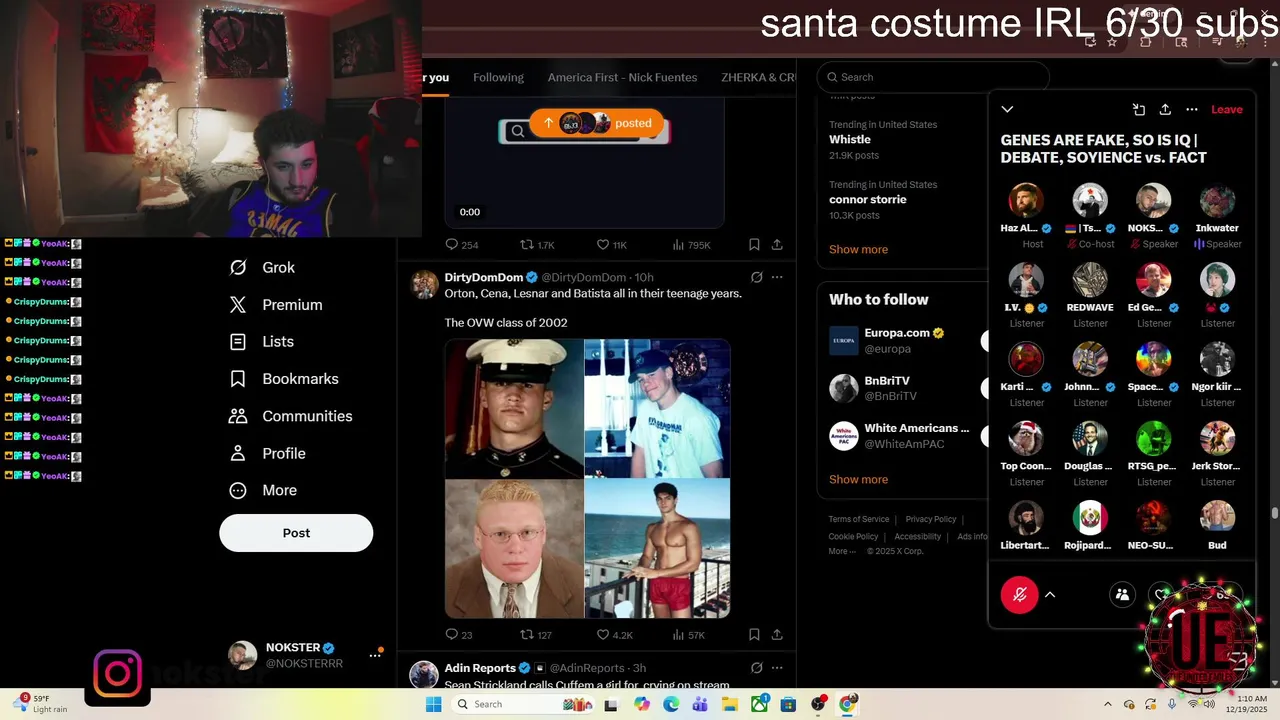Open the marine uniform photo
This screenshot has height=720, width=1280.
coord(514,408)
